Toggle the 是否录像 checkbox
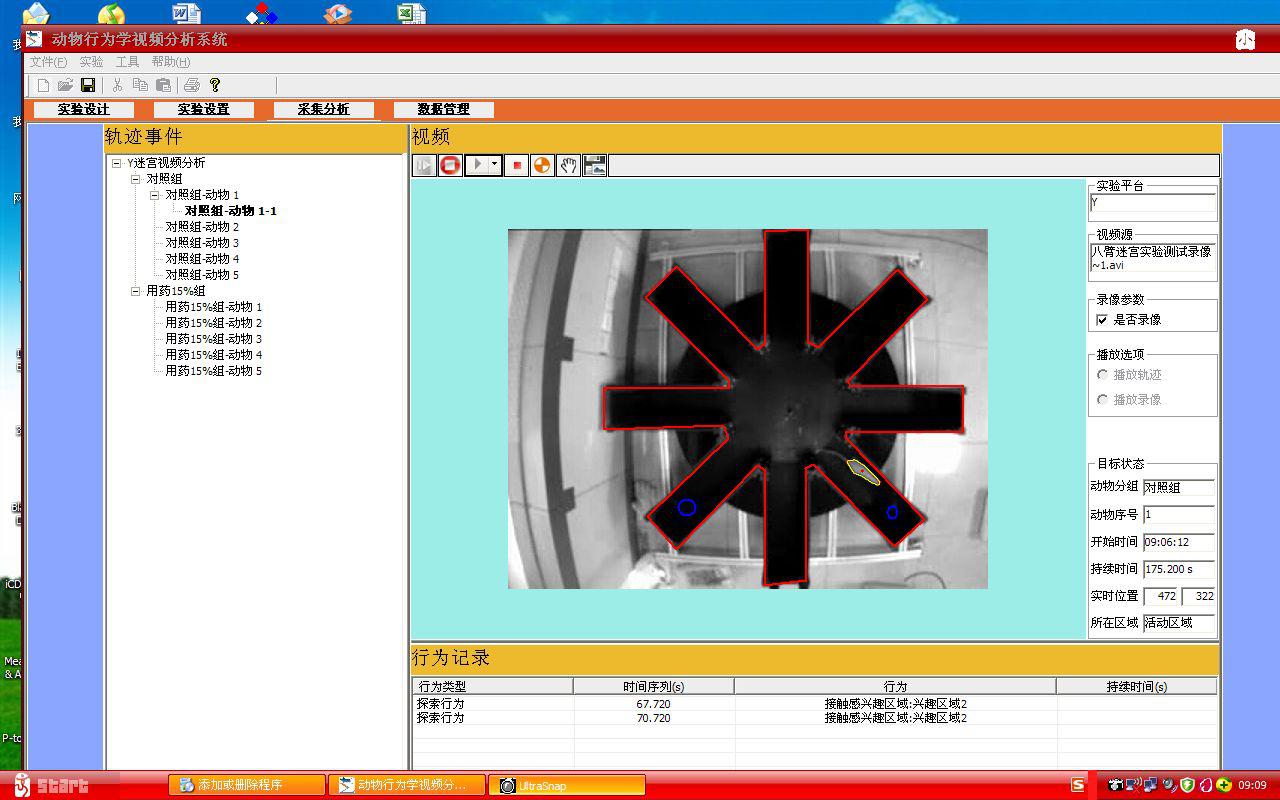1280x800 pixels. pyautogui.click(x=1102, y=320)
